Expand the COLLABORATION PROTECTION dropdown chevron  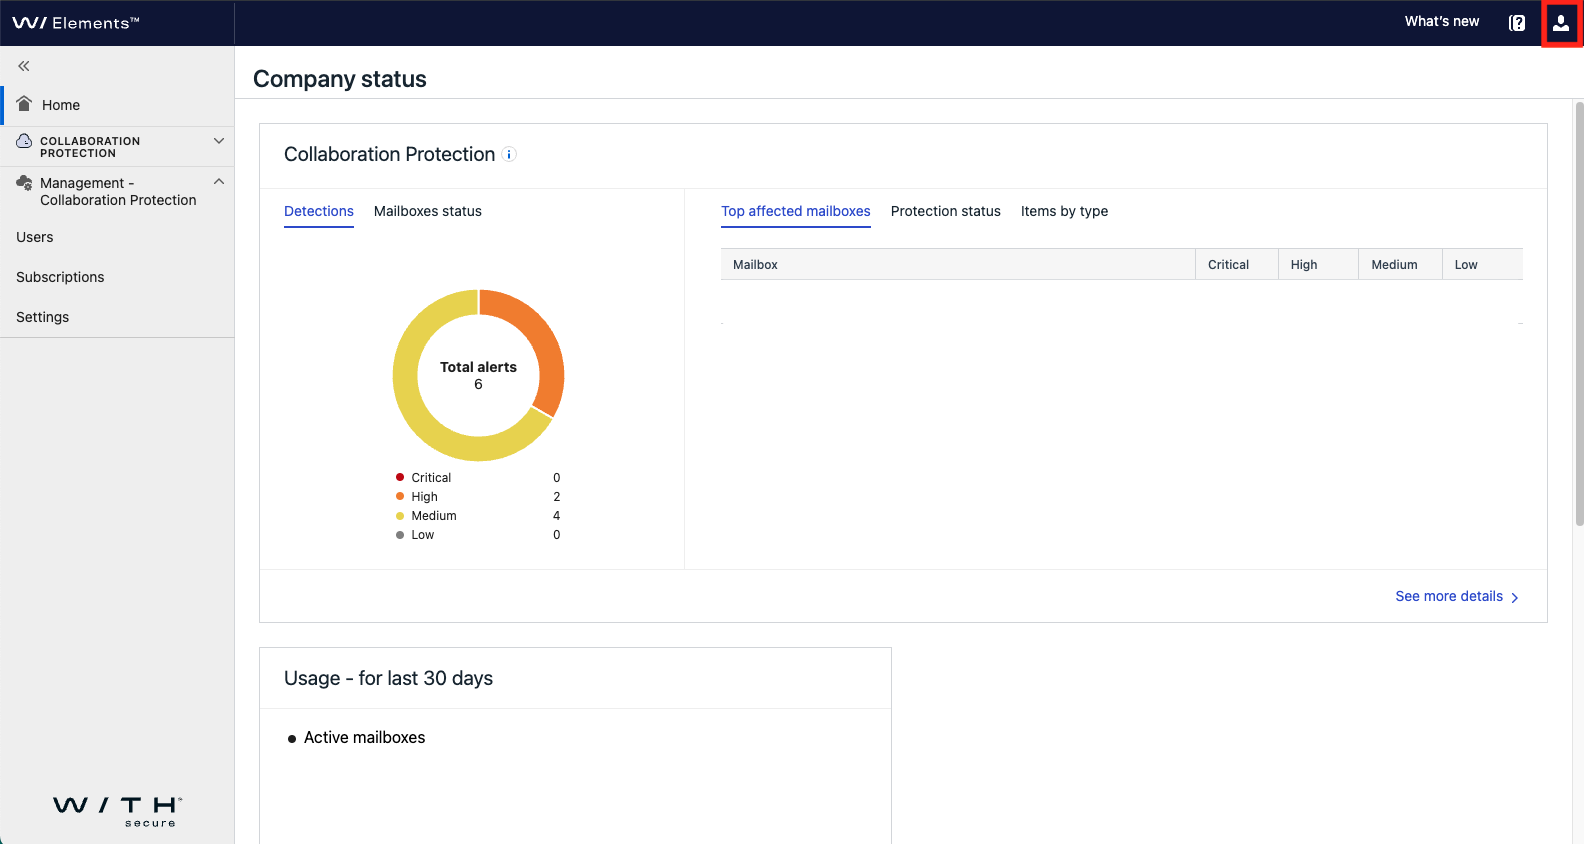(219, 141)
